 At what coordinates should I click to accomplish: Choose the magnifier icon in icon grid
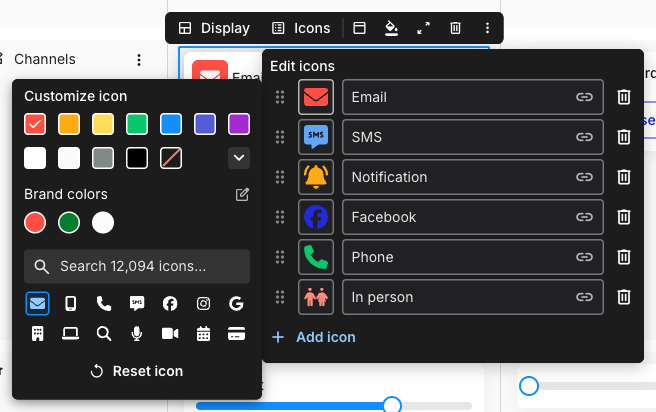[x=104, y=334]
